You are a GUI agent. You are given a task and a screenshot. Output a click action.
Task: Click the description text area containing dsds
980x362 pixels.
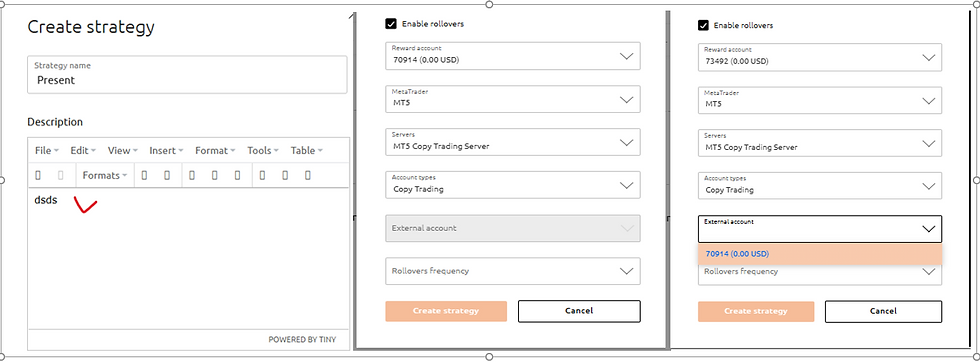coord(188,258)
